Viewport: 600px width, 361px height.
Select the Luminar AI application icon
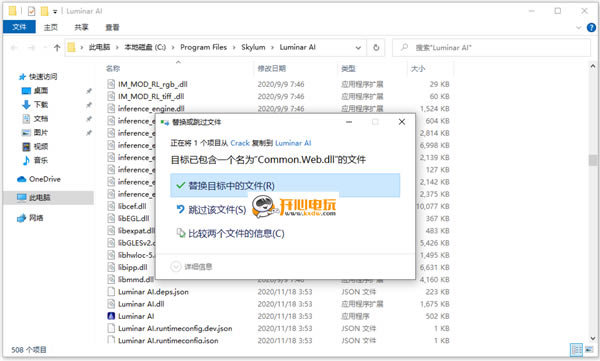coord(111,316)
